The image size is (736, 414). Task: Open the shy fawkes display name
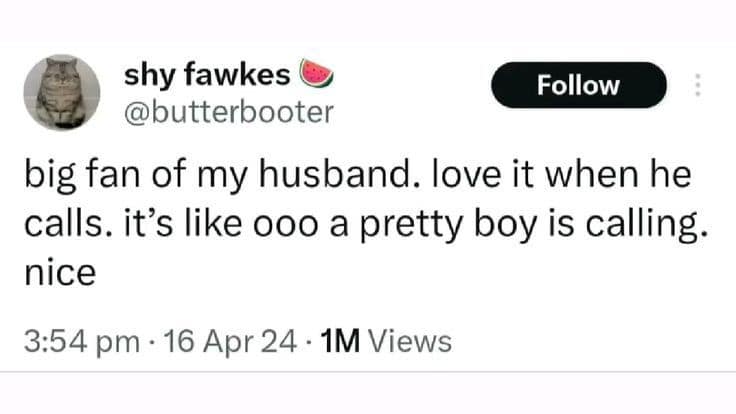click(206, 73)
